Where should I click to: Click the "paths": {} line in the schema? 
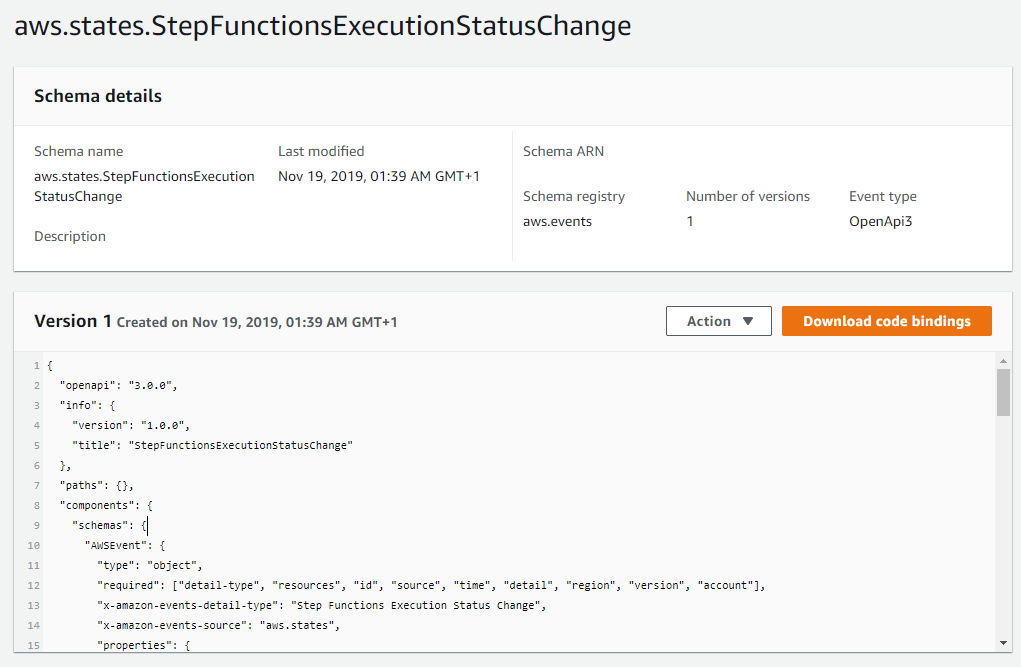pos(97,485)
